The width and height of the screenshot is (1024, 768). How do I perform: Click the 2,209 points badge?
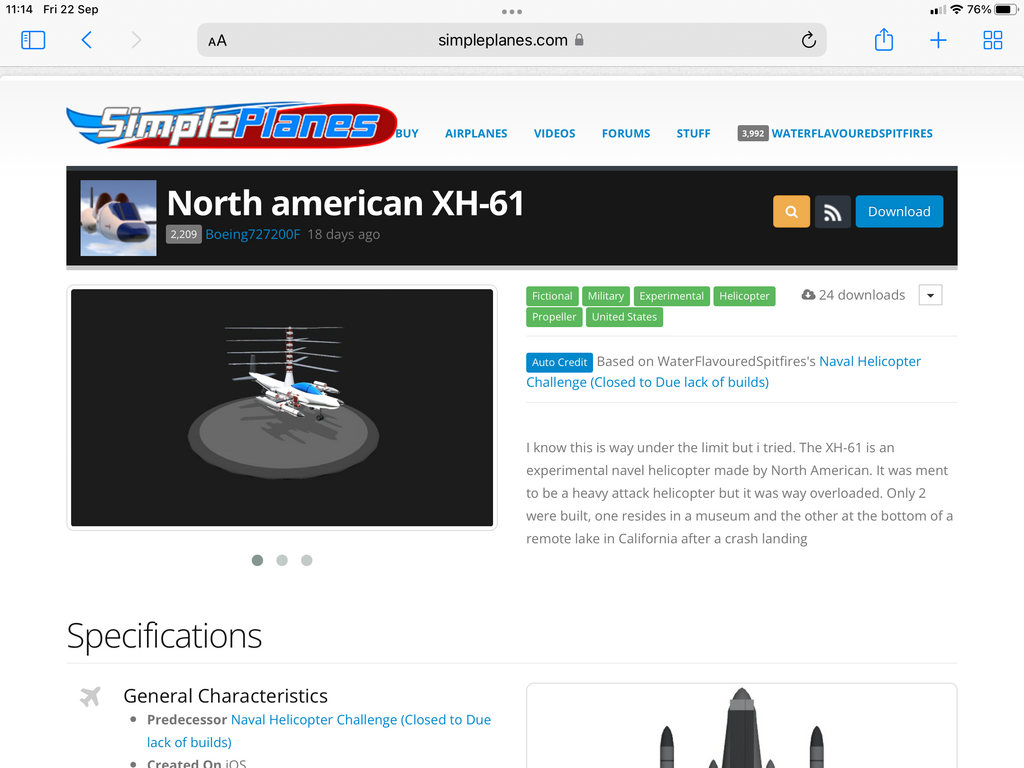(184, 234)
